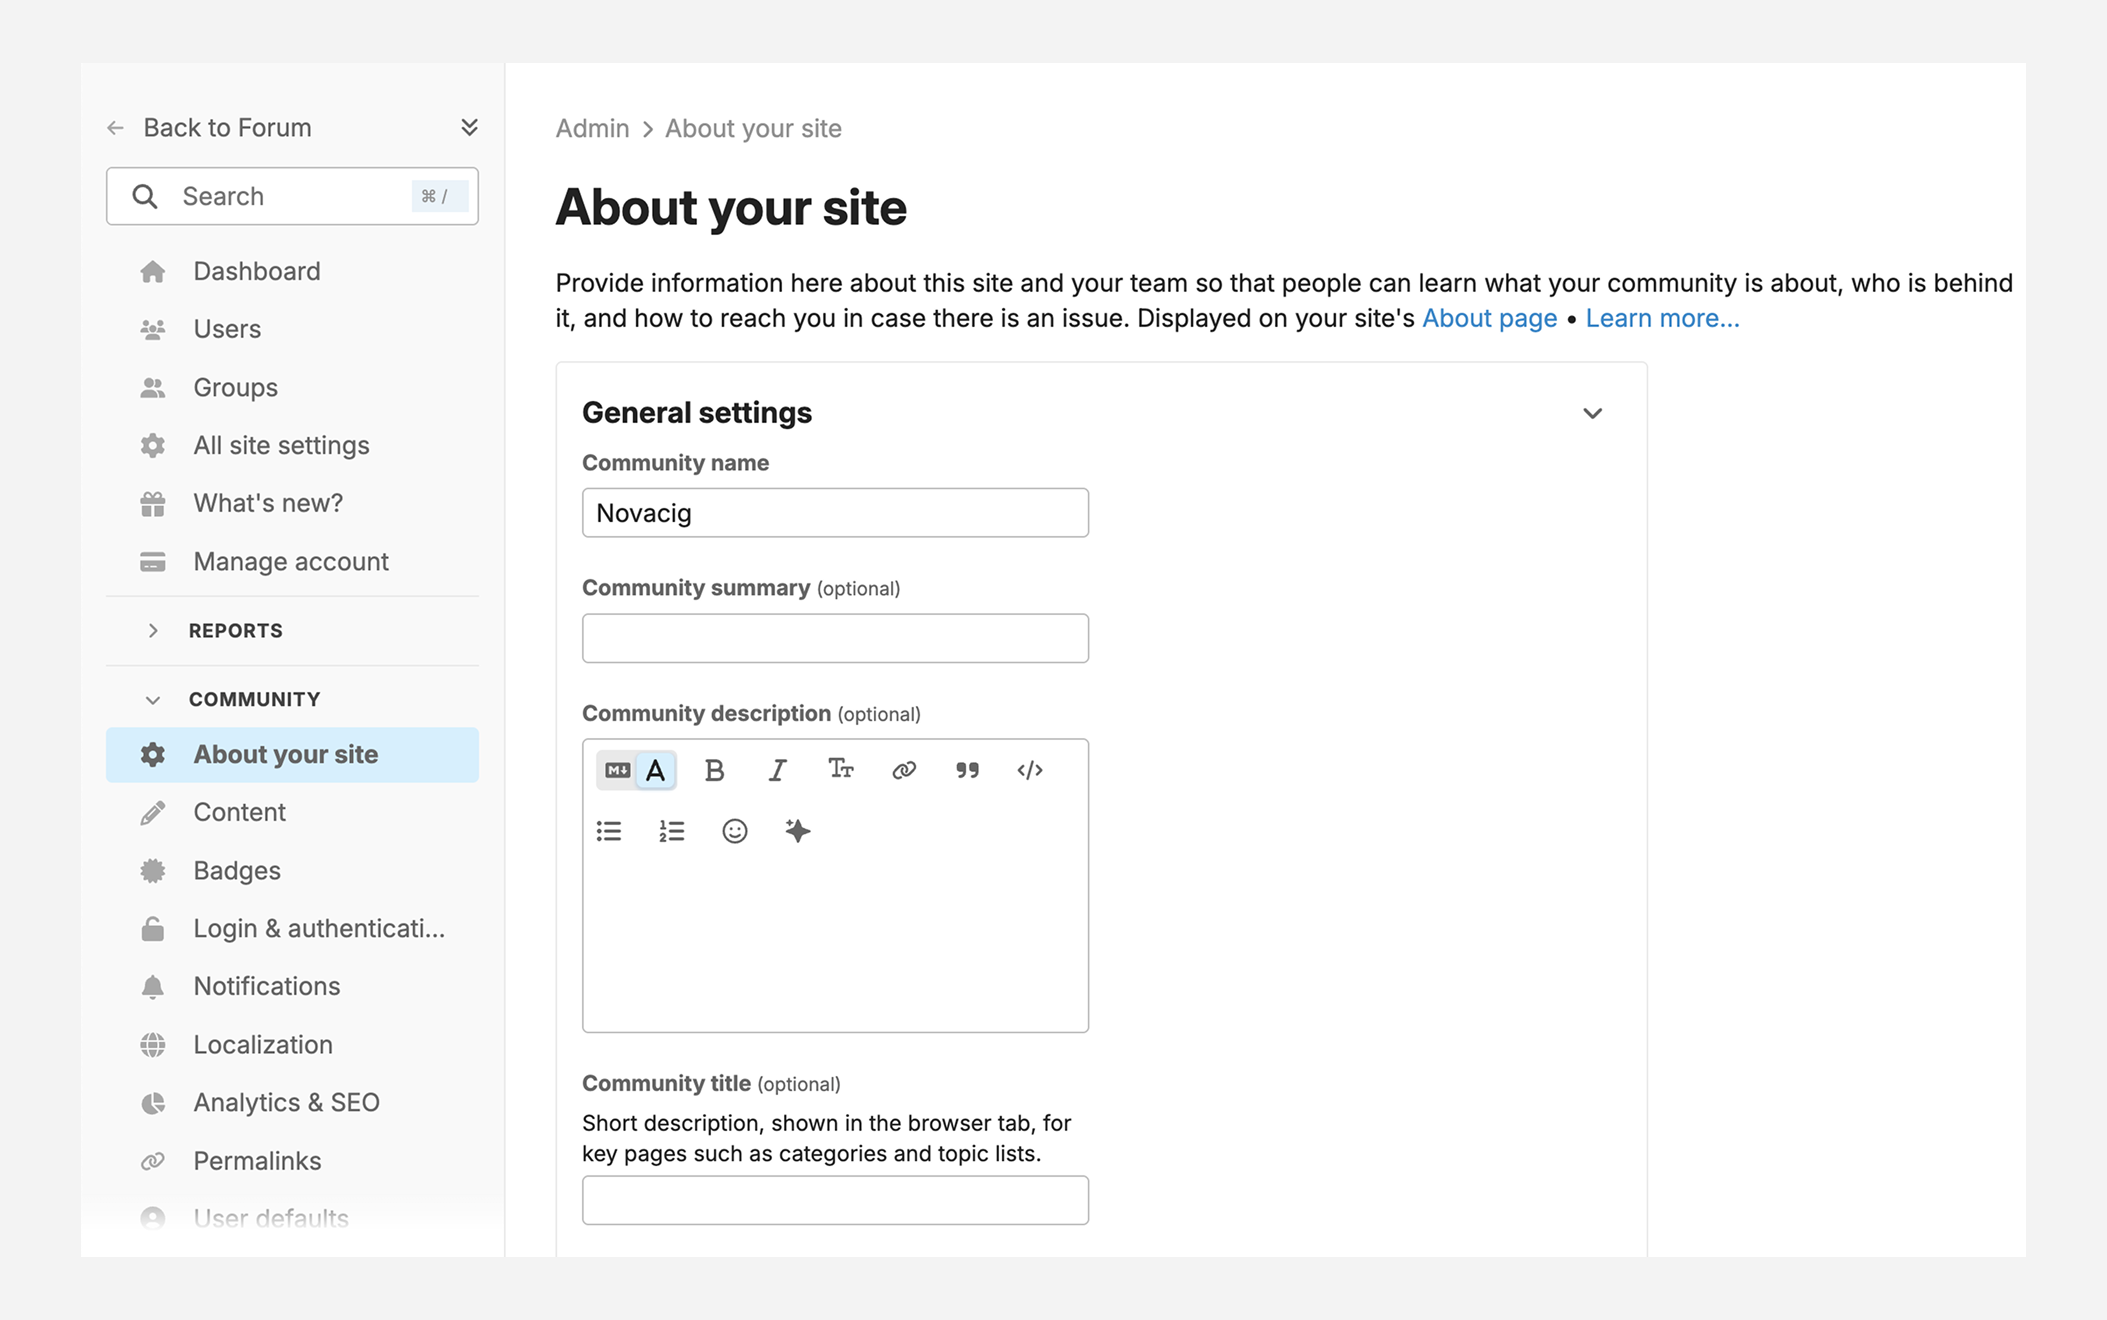Insert a bulleted list
Viewport: 2107px width, 1320px height.
pyautogui.click(x=609, y=831)
